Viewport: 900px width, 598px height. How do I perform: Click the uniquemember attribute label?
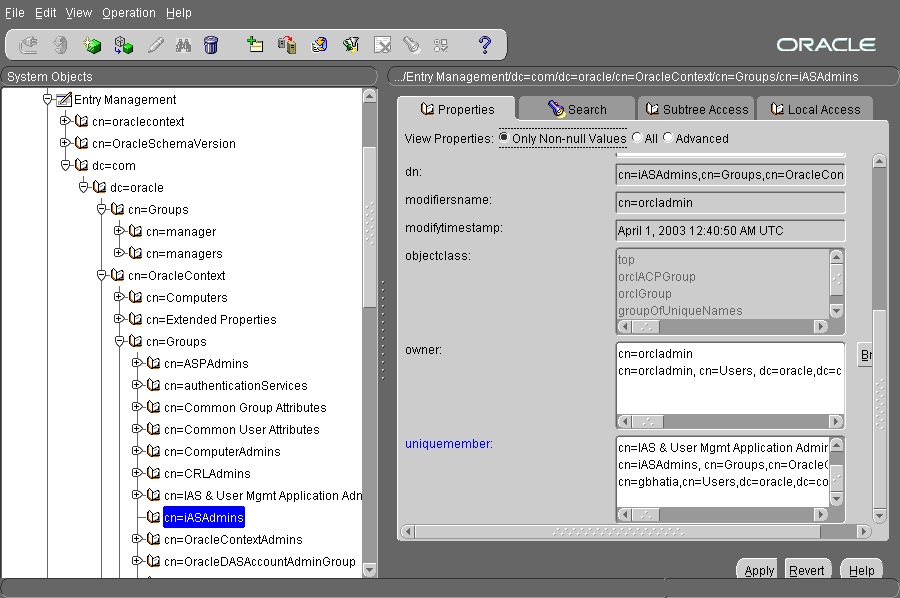448,444
